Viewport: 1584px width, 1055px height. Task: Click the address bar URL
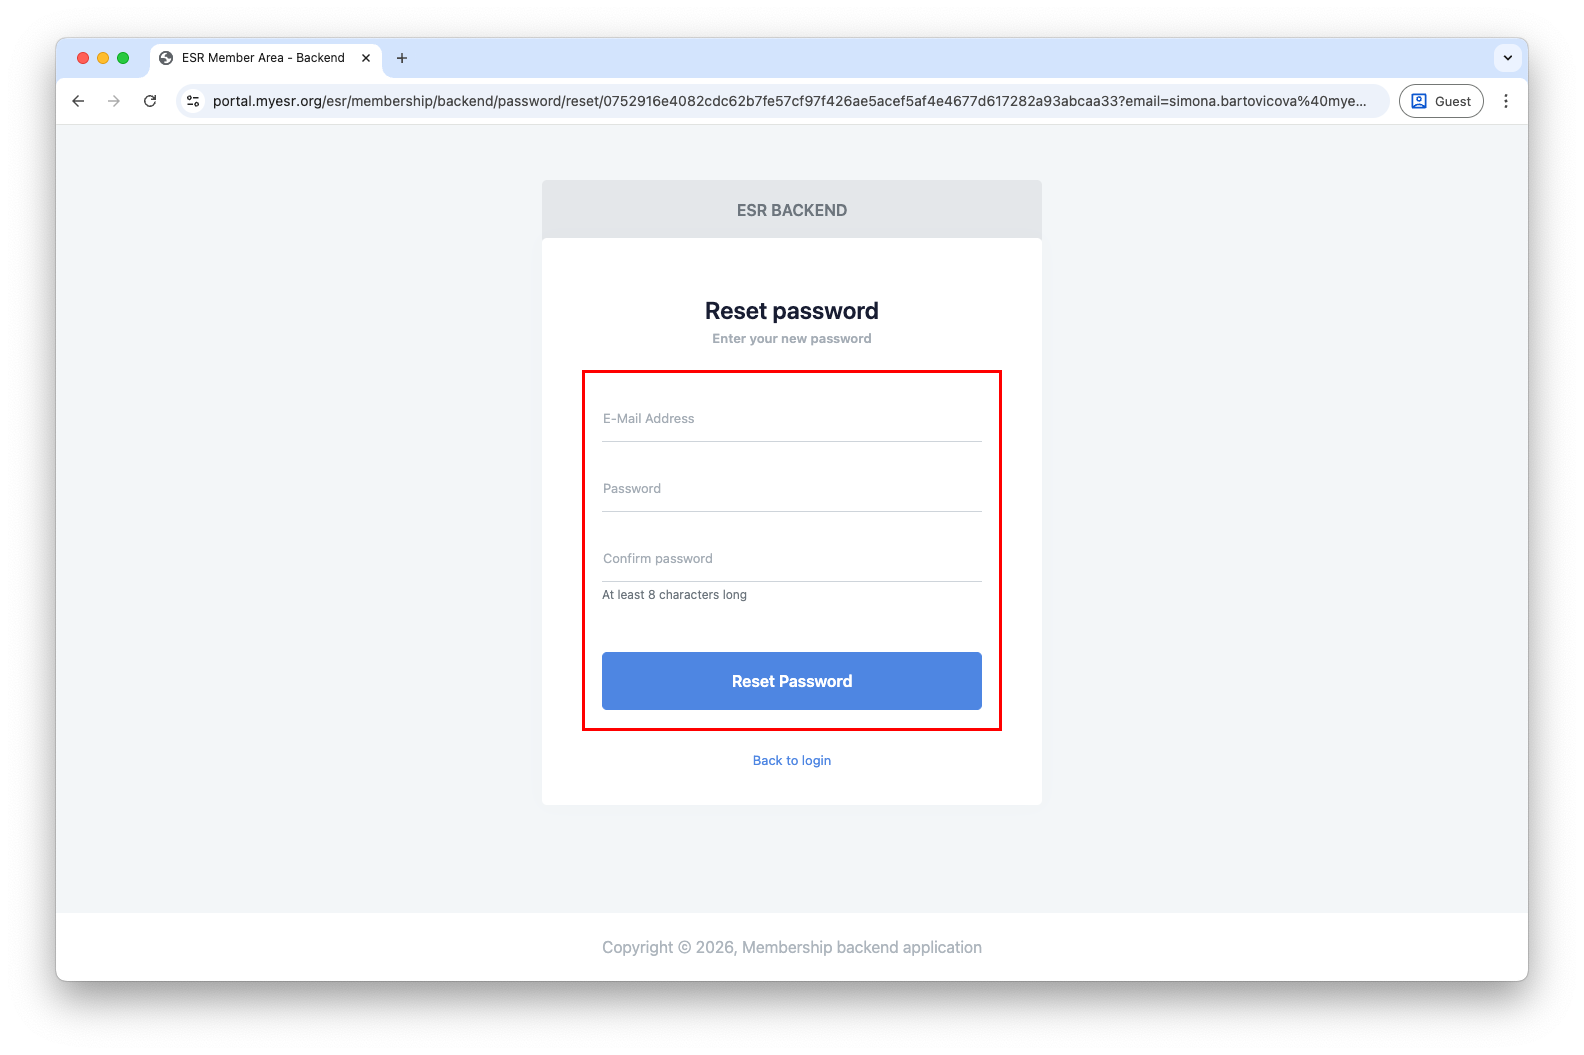789,101
